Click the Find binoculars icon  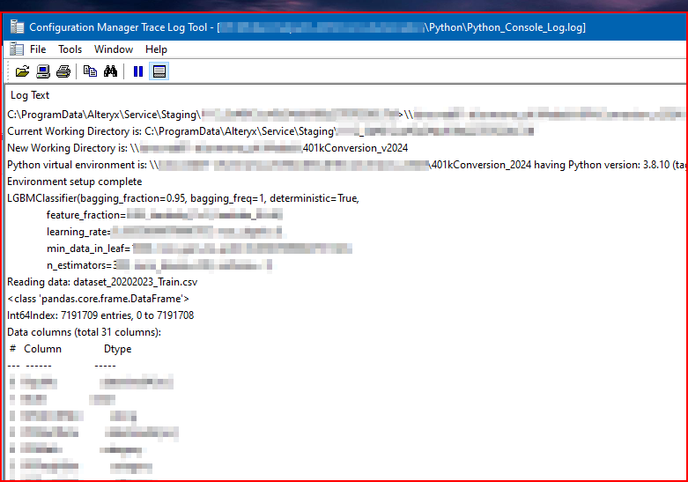tap(110, 71)
